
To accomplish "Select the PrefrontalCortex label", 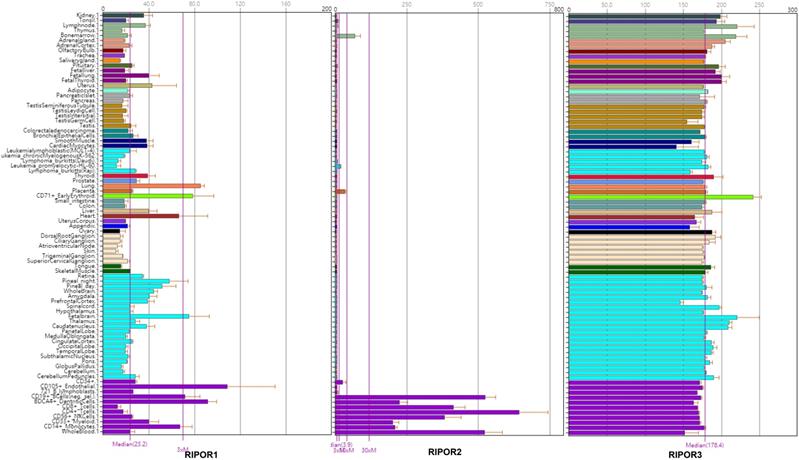I will (x=73, y=301).
